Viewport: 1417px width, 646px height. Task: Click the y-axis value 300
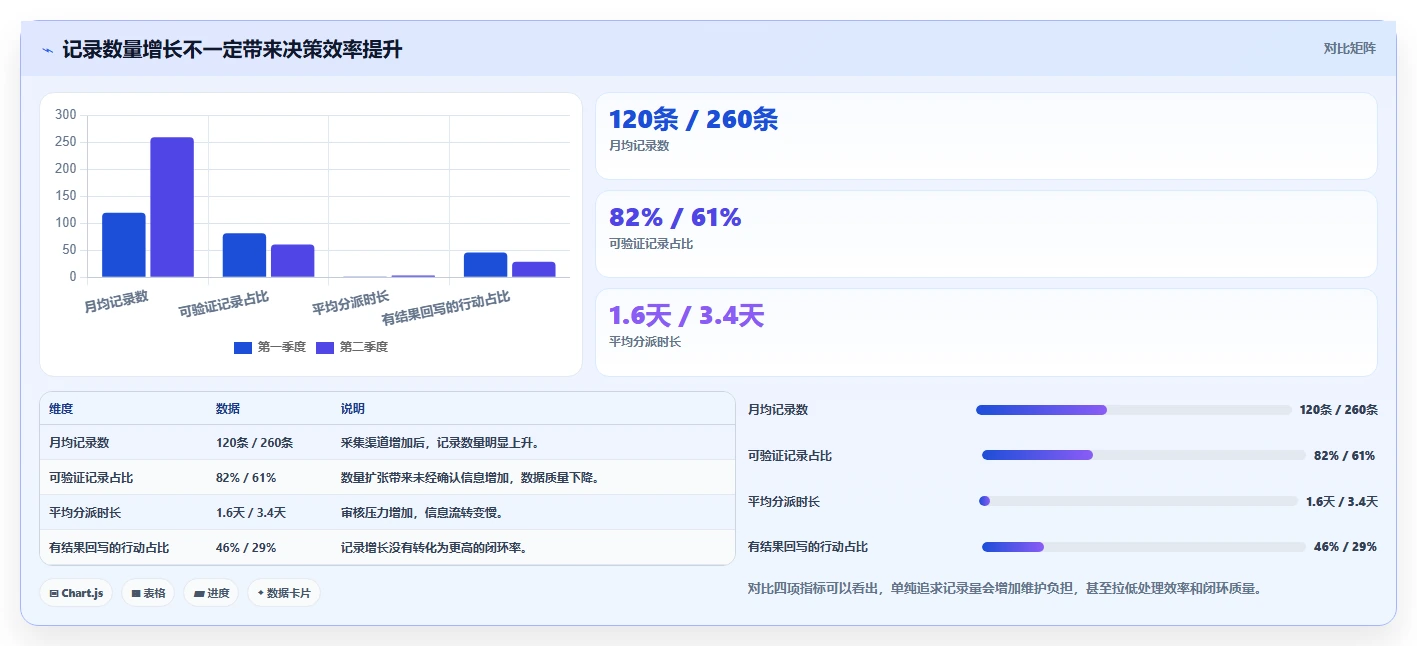pyautogui.click(x=65, y=115)
